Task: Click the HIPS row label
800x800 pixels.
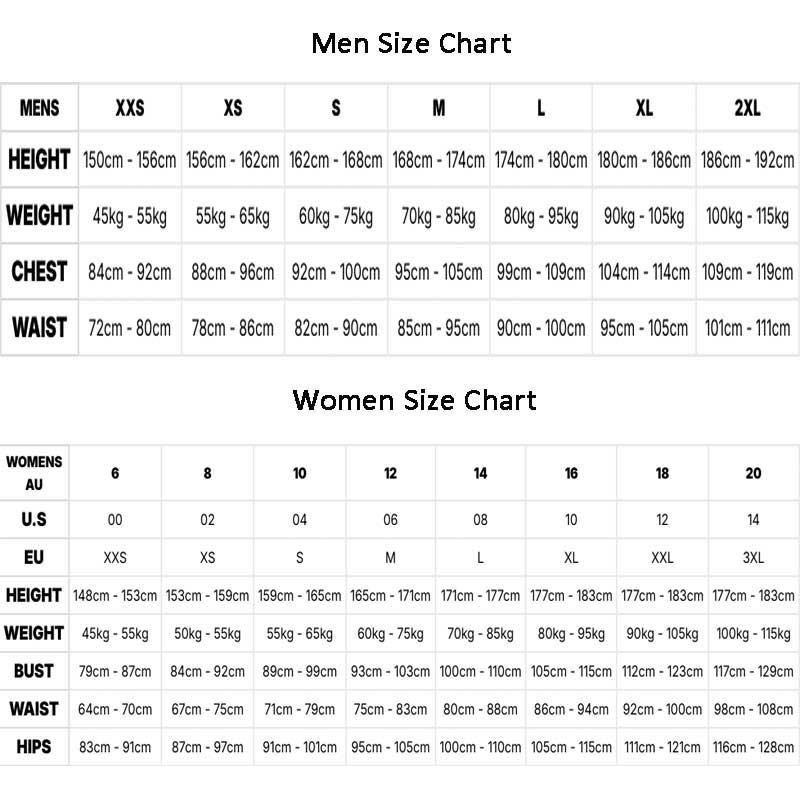Action: [x=34, y=746]
